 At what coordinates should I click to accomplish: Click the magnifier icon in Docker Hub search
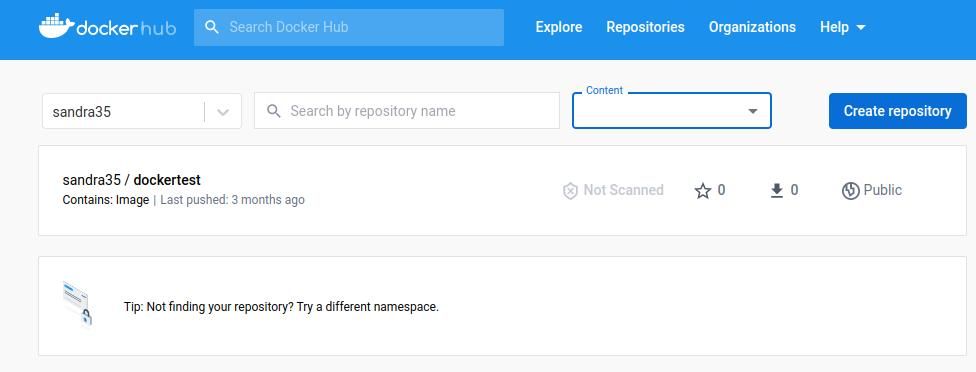click(212, 27)
